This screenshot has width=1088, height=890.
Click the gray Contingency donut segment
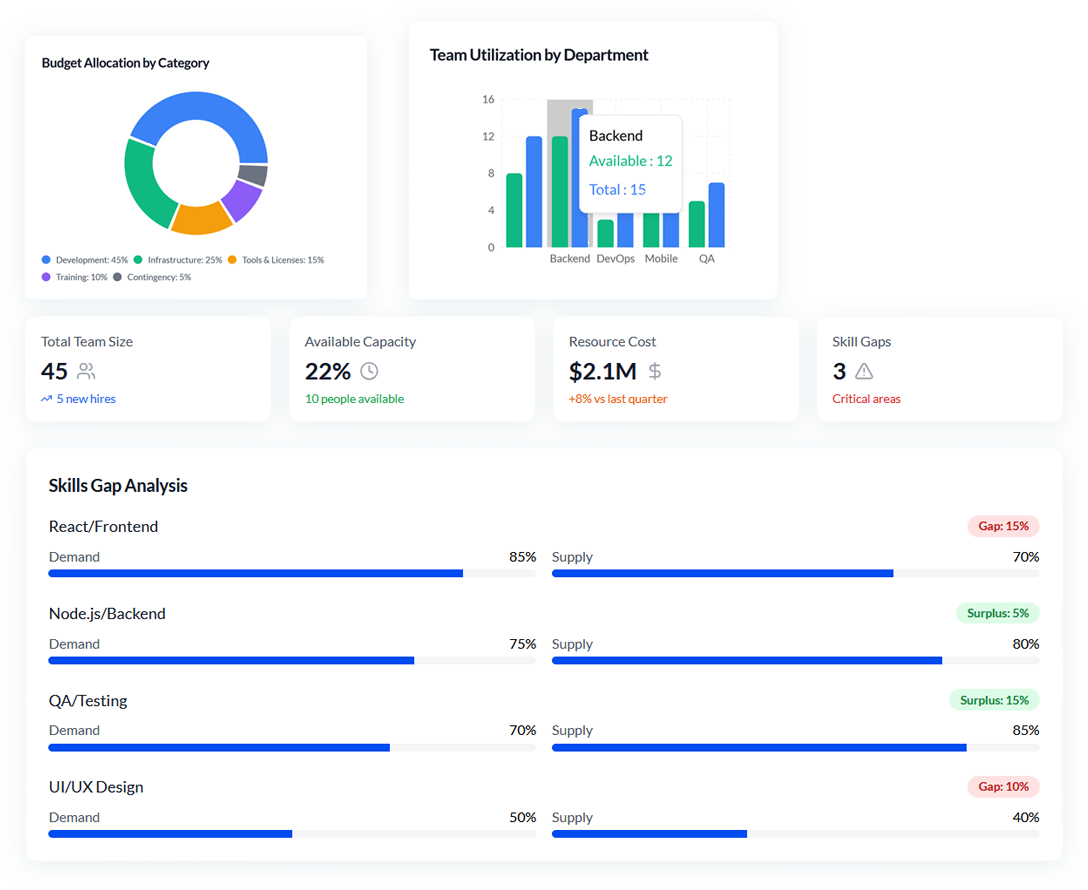point(254,175)
